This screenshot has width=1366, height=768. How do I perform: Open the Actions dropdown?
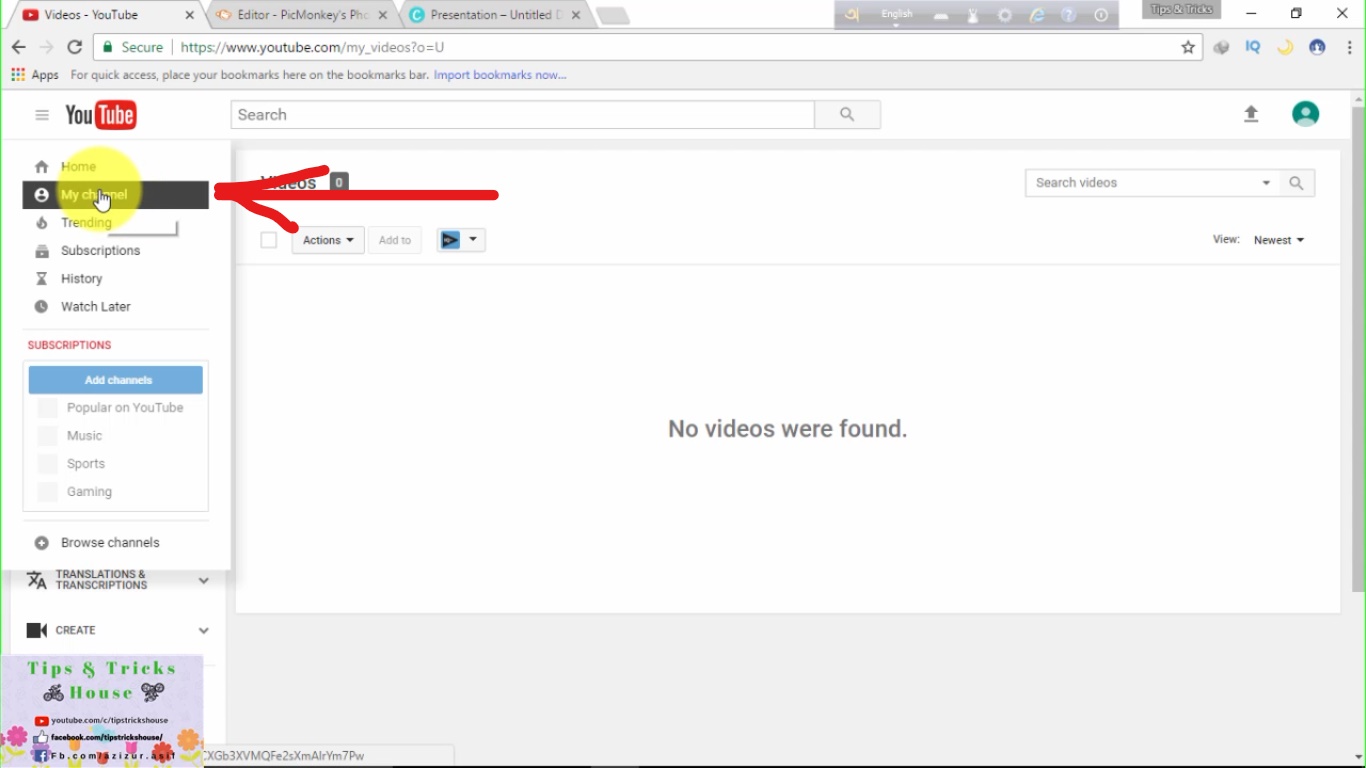pos(328,240)
